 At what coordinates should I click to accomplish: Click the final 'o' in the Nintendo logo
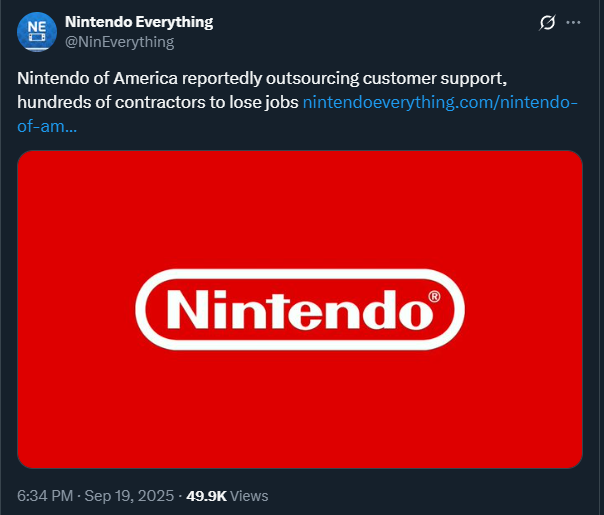click(x=415, y=315)
